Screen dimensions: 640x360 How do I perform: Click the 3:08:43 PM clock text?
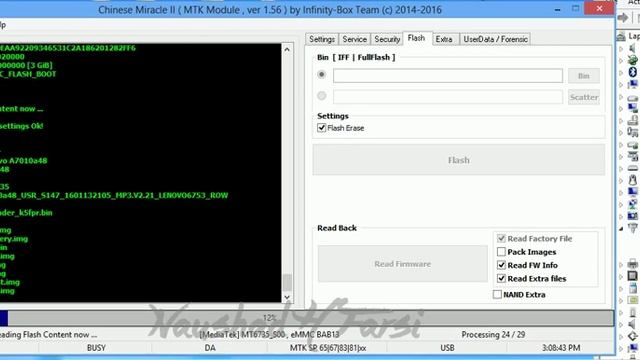(x=561, y=348)
